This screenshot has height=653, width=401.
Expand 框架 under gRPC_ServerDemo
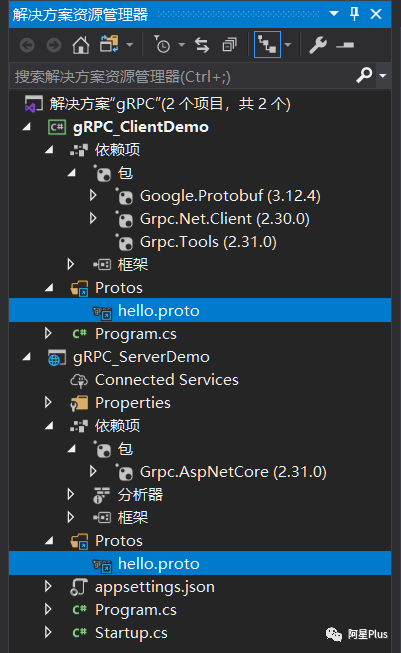click(x=71, y=517)
